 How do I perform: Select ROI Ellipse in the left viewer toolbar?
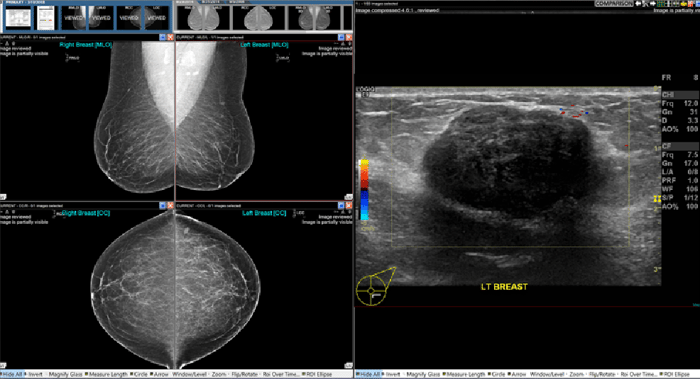pos(317,374)
